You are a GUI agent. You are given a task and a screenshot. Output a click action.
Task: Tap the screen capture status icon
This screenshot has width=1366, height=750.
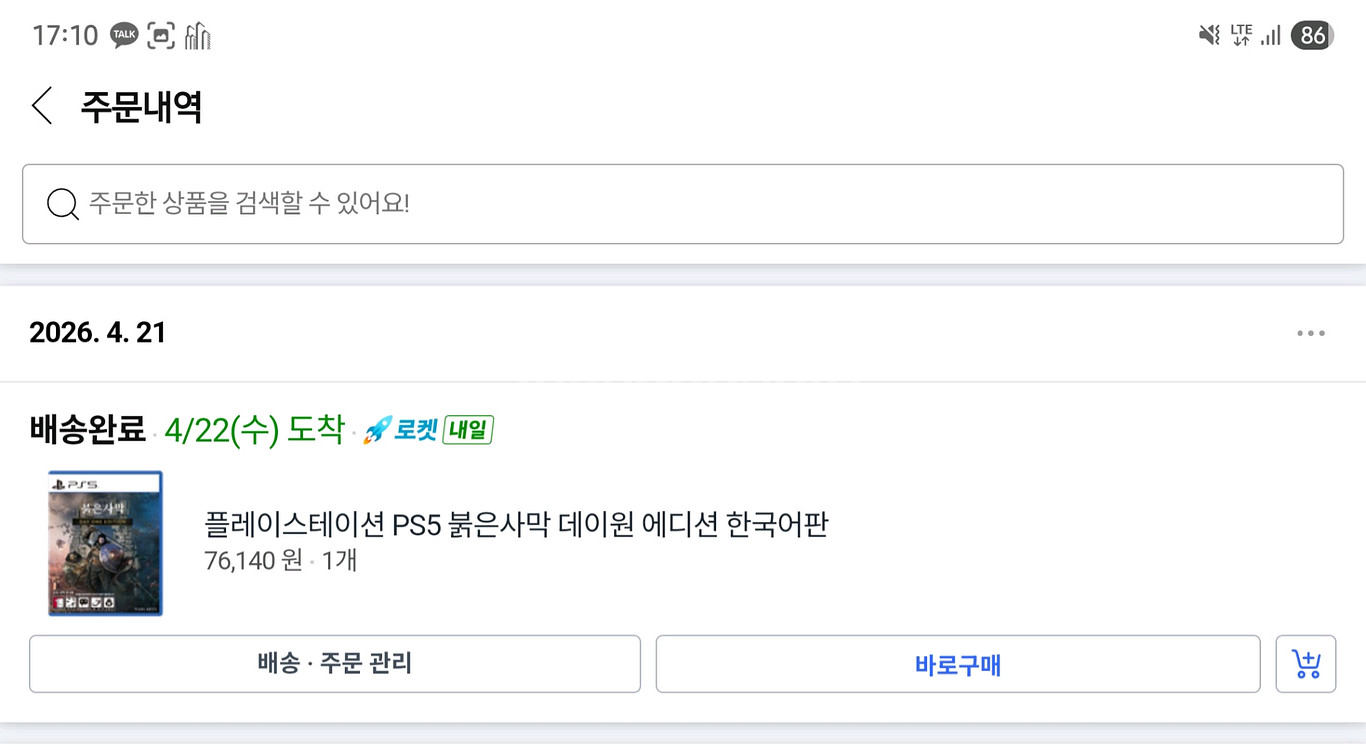(x=161, y=36)
